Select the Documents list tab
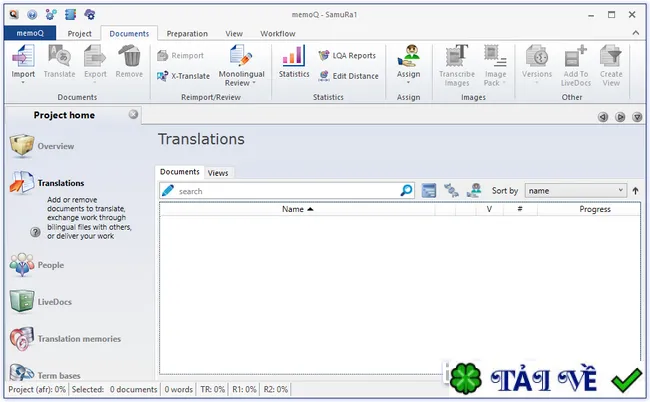 179,172
